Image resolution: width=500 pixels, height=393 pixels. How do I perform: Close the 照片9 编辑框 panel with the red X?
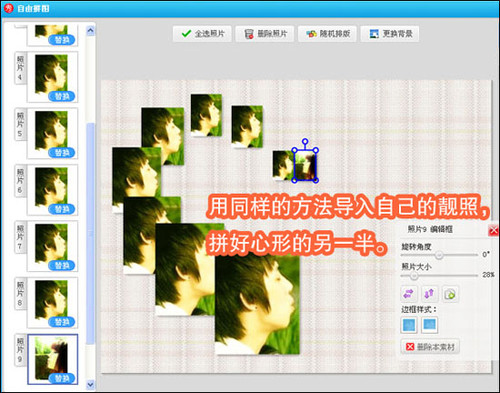494,230
